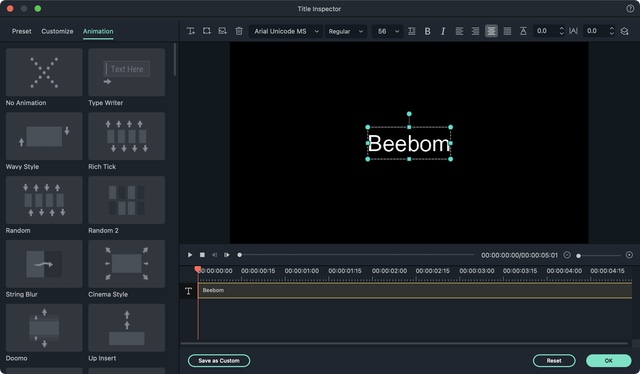Image resolution: width=640 pixels, height=374 pixels.
Task: Click Save as Custom button
Action: coord(219,361)
